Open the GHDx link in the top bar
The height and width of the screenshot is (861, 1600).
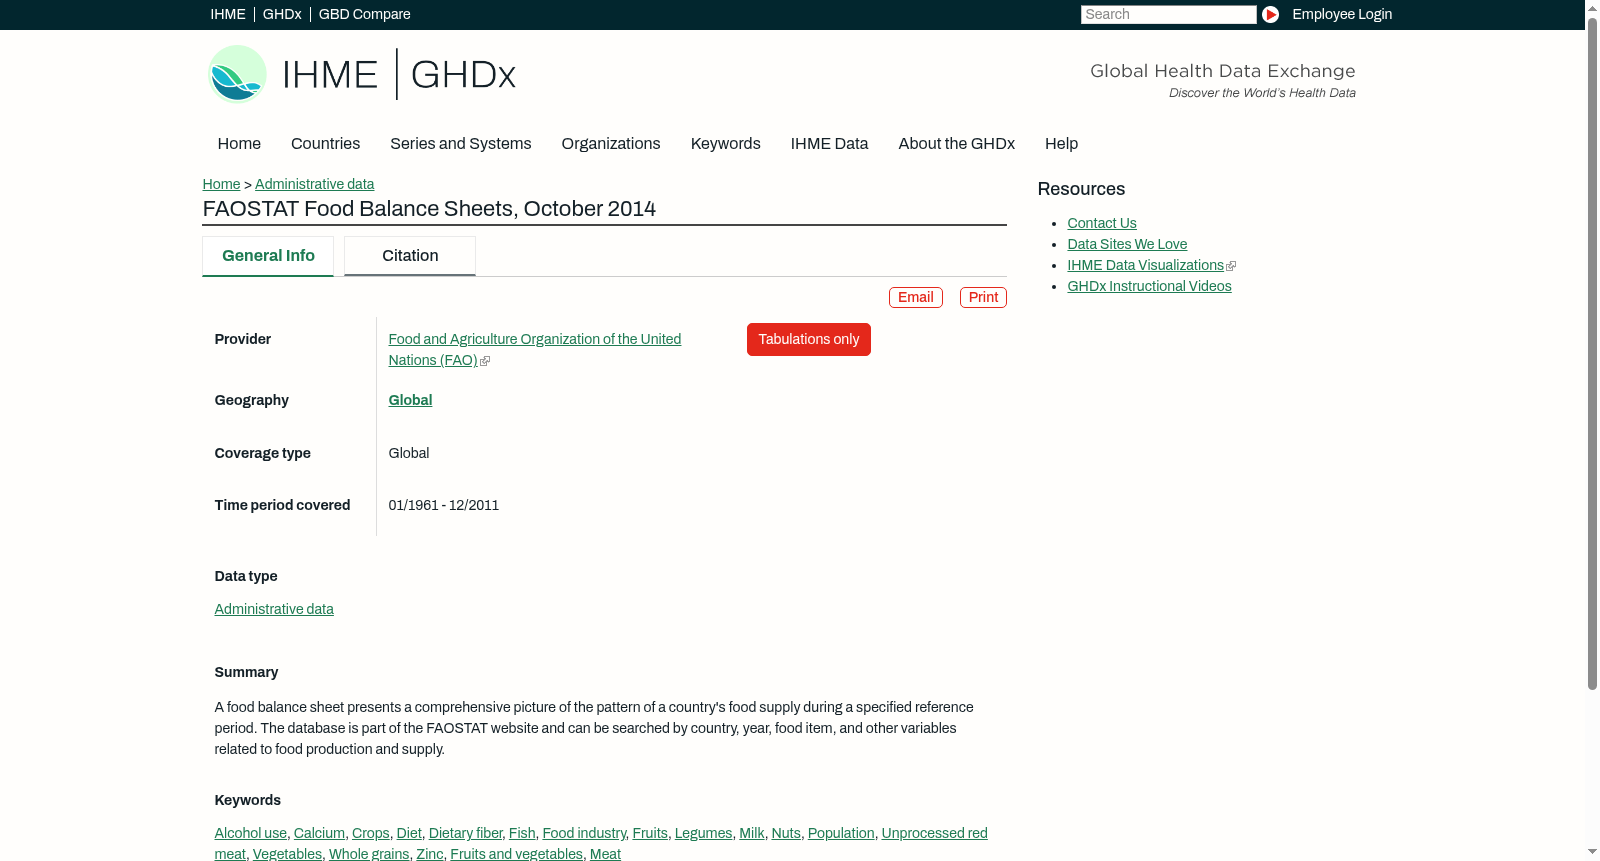[x=282, y=14]
